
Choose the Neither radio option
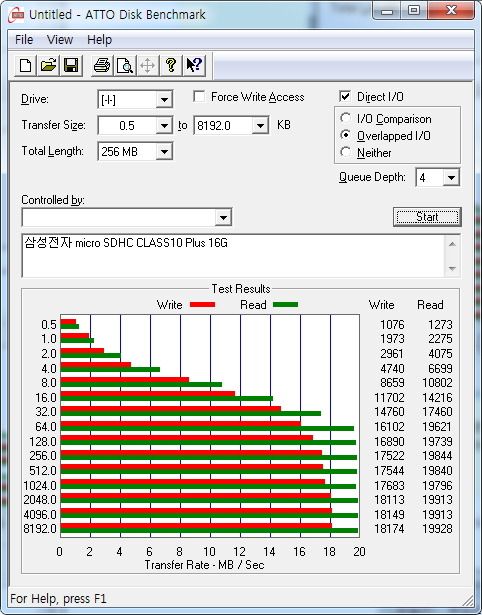tap(346, 152)
